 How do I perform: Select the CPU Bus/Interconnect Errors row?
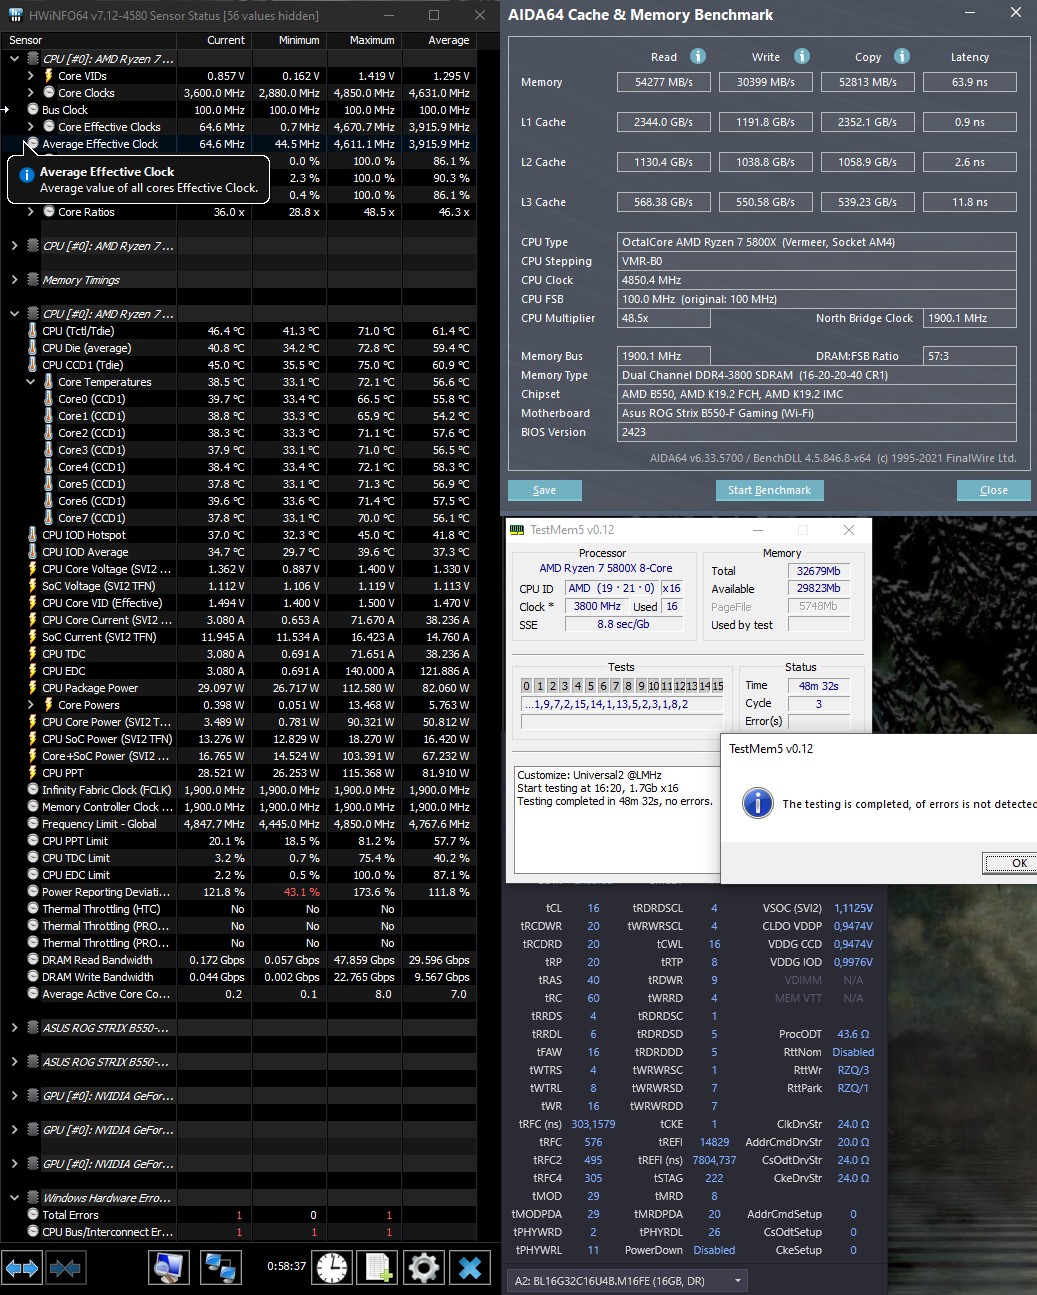[238, 1232]
